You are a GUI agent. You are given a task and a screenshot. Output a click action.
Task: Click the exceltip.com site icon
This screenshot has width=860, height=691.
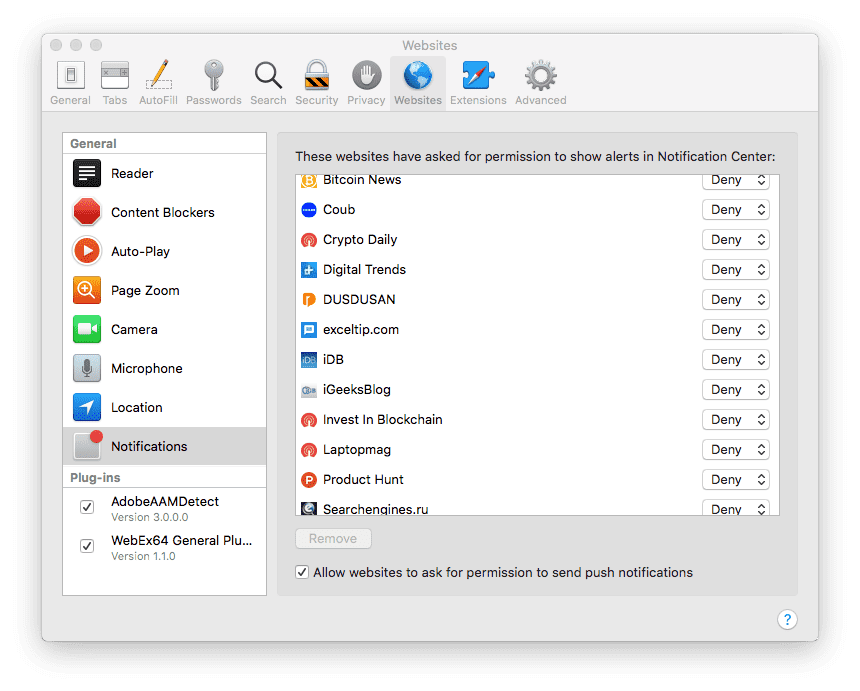pos(309,330)
